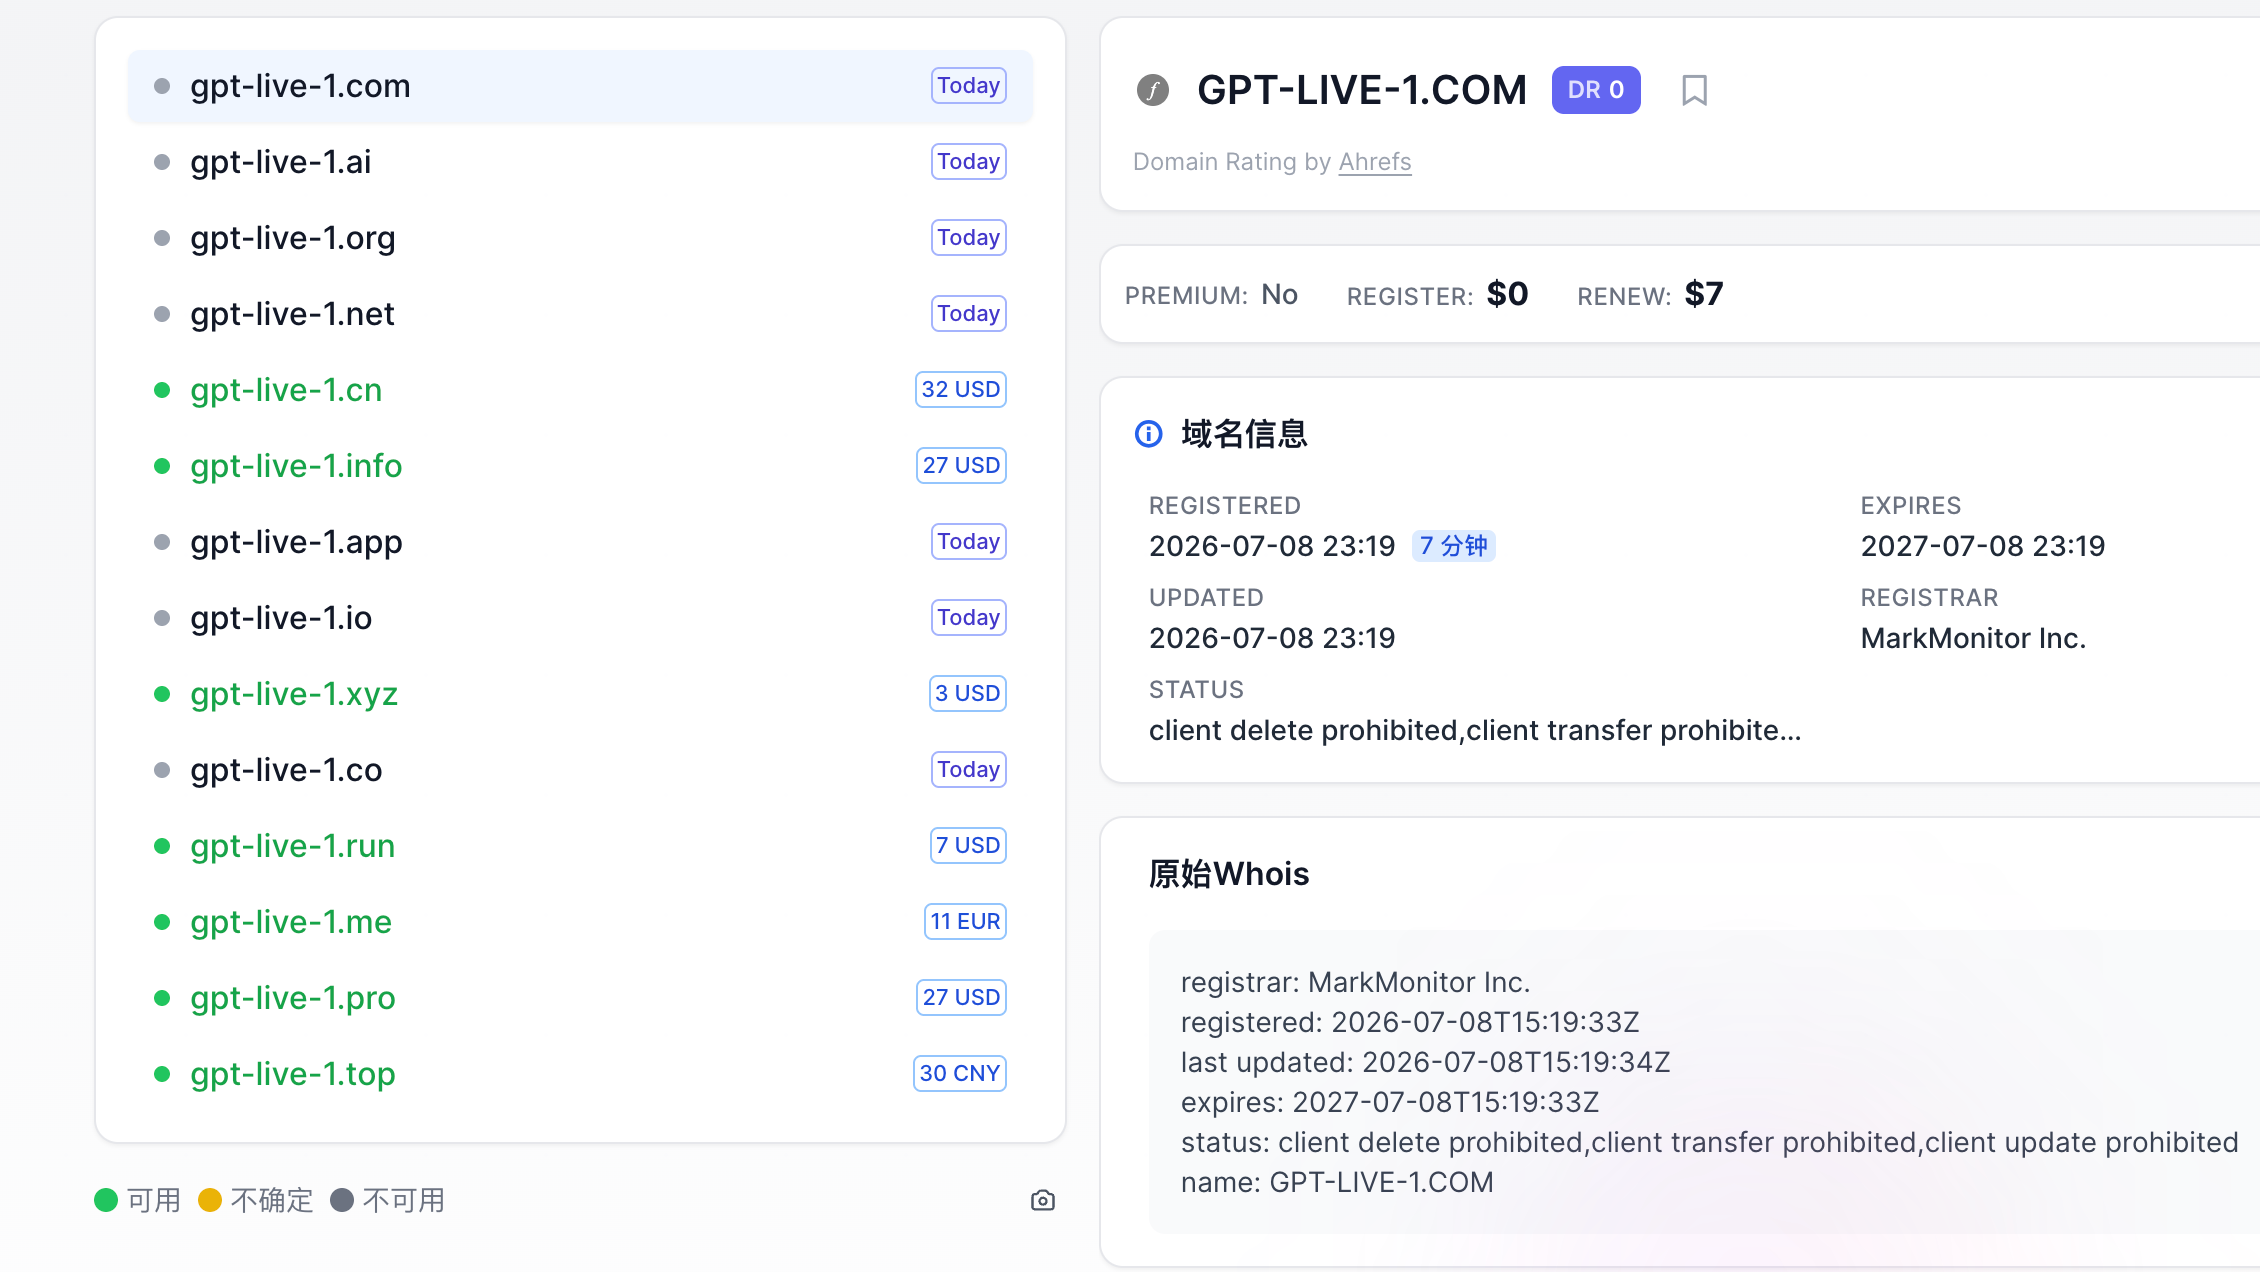Screen dimensions: 2260x1272
Task: Click the DR 0 badge
Action: 1596,90
